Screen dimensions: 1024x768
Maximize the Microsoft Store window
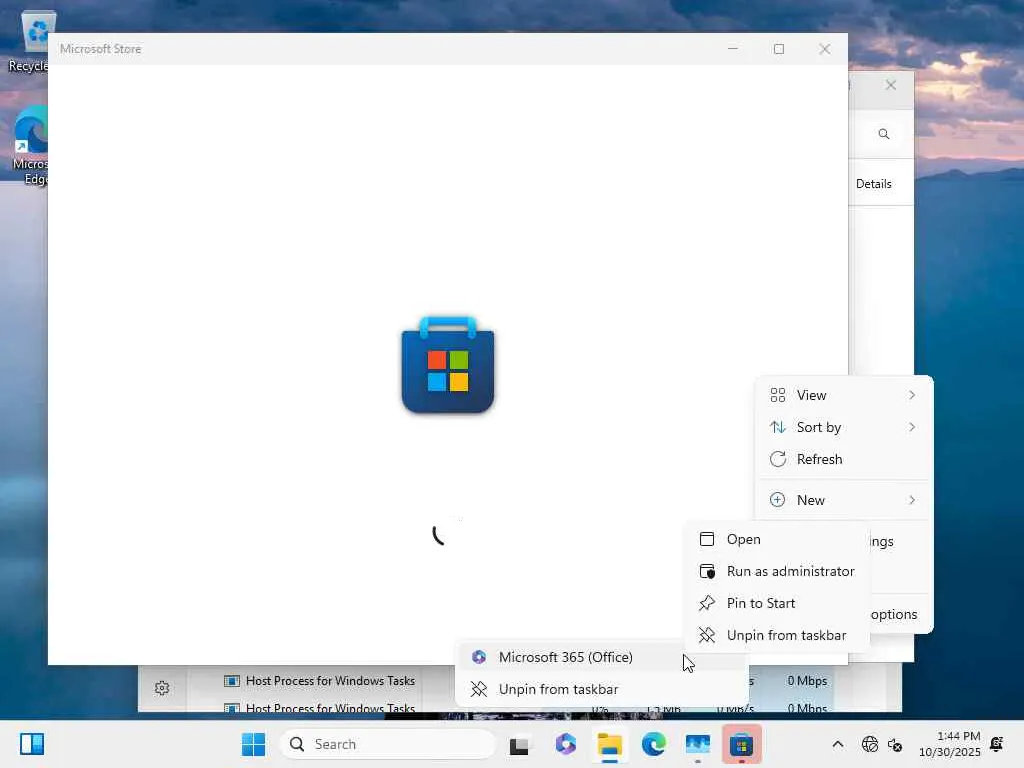[778, 49]
